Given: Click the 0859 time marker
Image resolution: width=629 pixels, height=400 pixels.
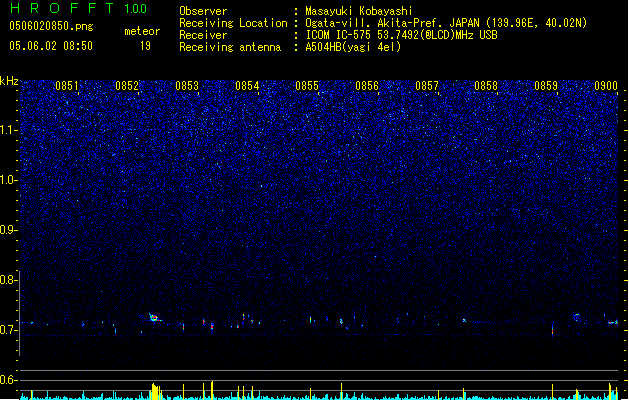Looking at the screenshot, I should [546, 86].
